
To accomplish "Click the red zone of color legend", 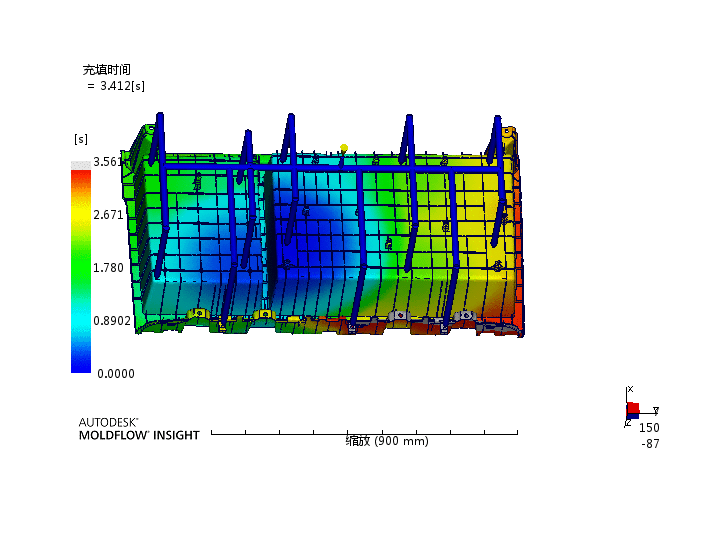I will pyautogui.click(x=81, y=185).
